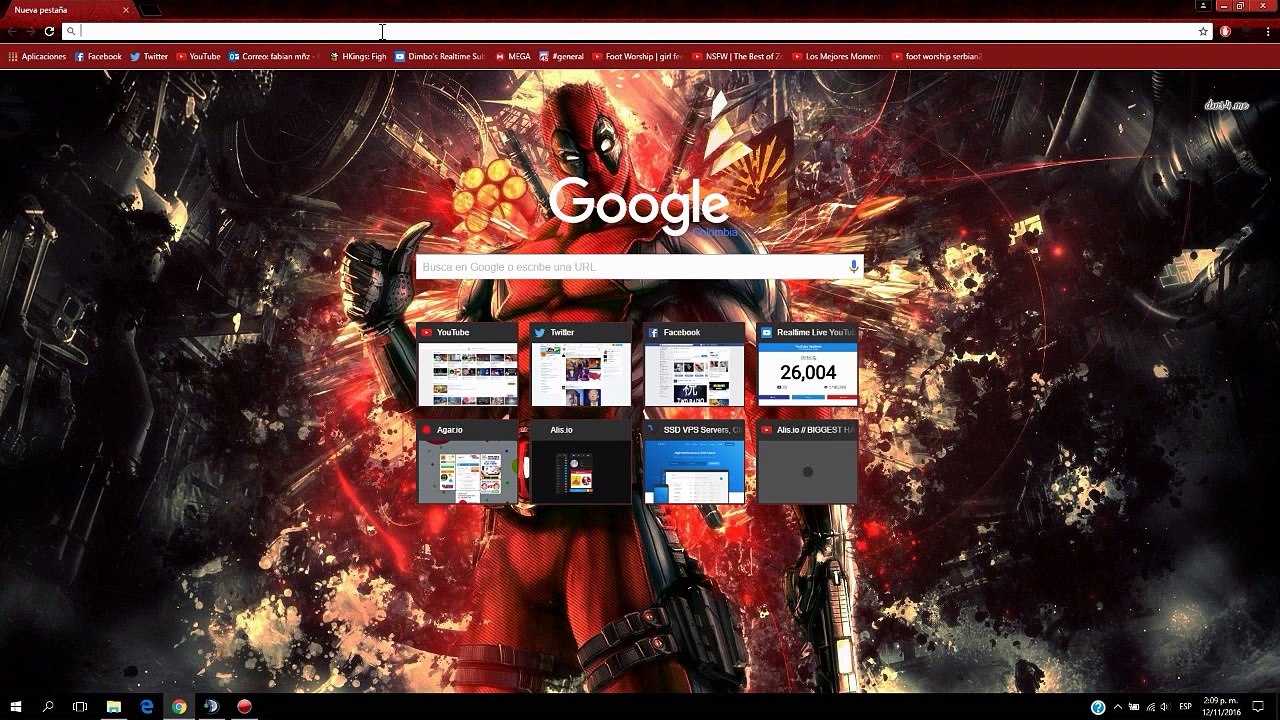Open network settings in the system tray
Viewport: 1280px width, 720px height.
(x=1149, y=707)
